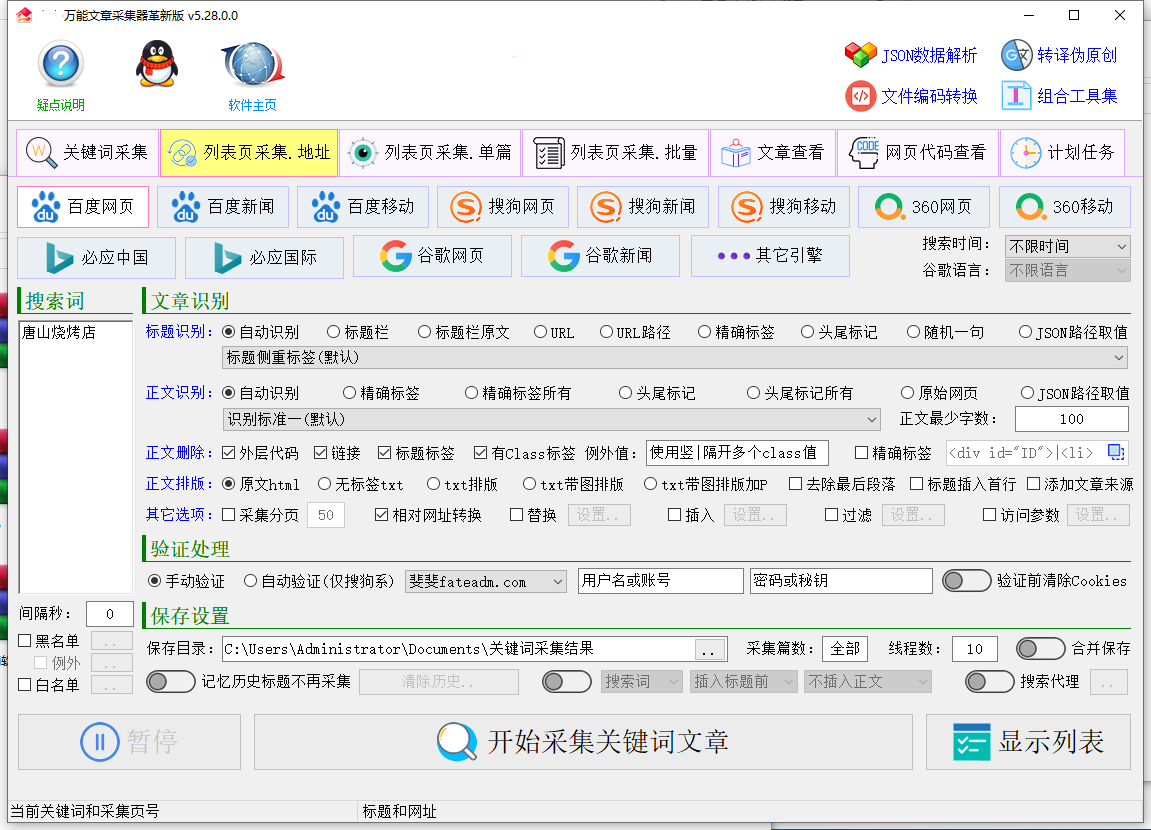The width and height of the screenshot is (1151, 830).
Task: Expand the 标题侧重标签 dropdown
Action: point(675,358)
